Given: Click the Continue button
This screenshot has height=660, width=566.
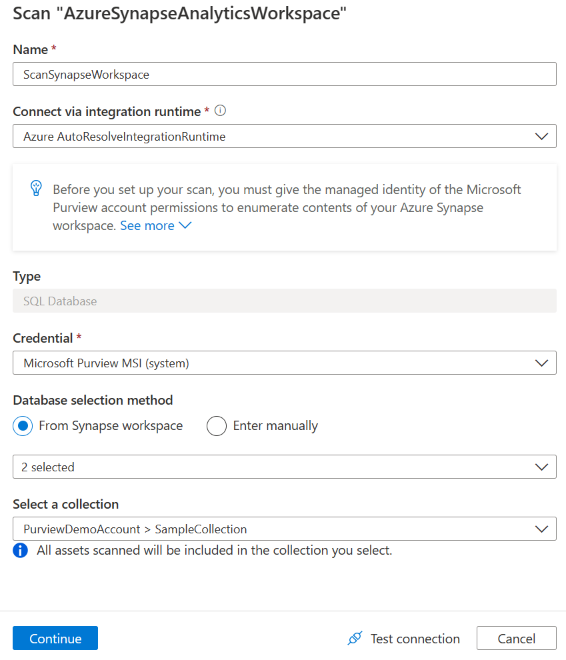Looking at the screenshot, I should tap(55, 638).
